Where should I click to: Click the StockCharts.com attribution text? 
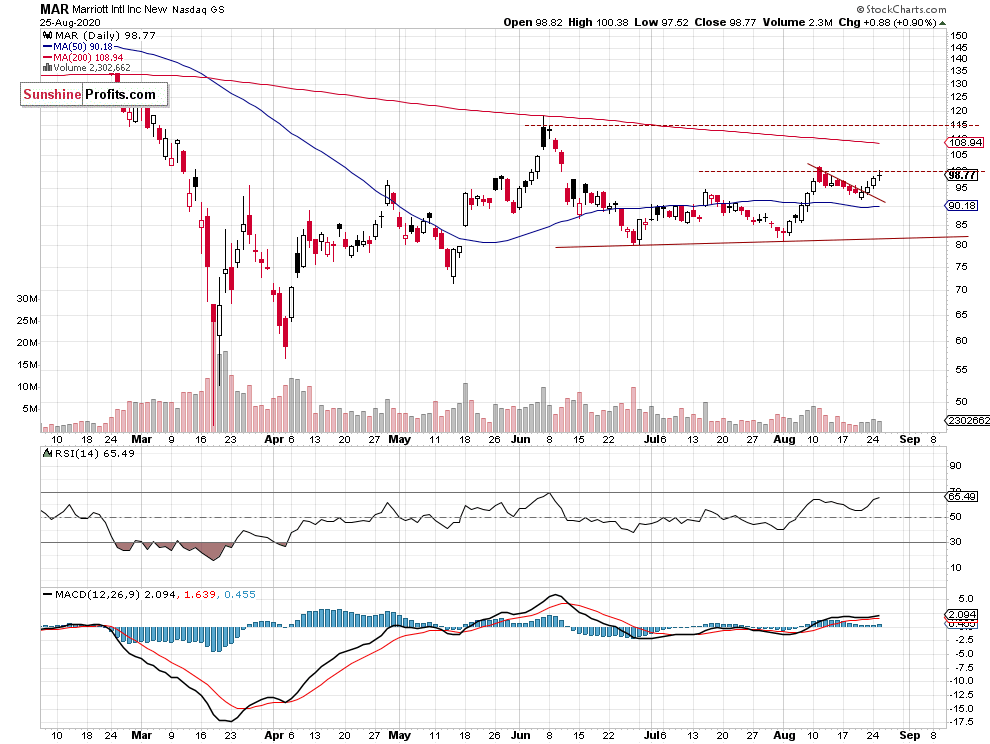click(902, 9)
